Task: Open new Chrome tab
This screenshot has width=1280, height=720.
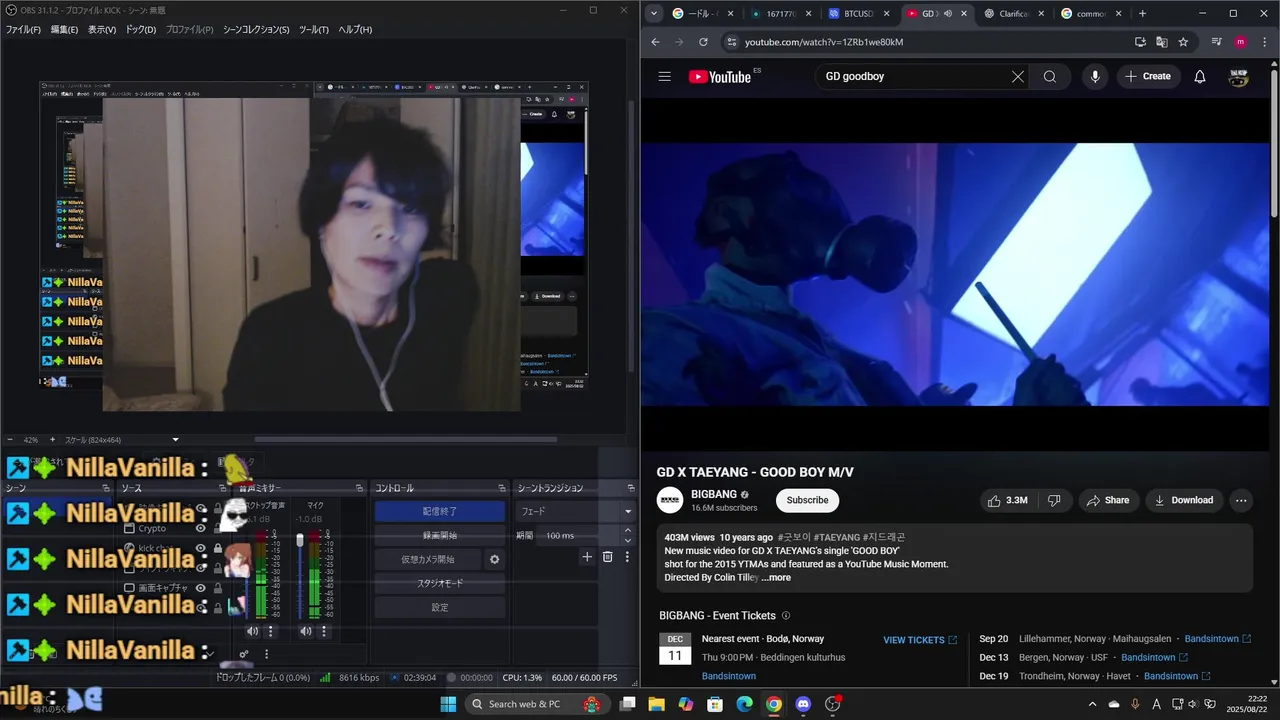Action: pyautogui.click(x=1142, y=14)
